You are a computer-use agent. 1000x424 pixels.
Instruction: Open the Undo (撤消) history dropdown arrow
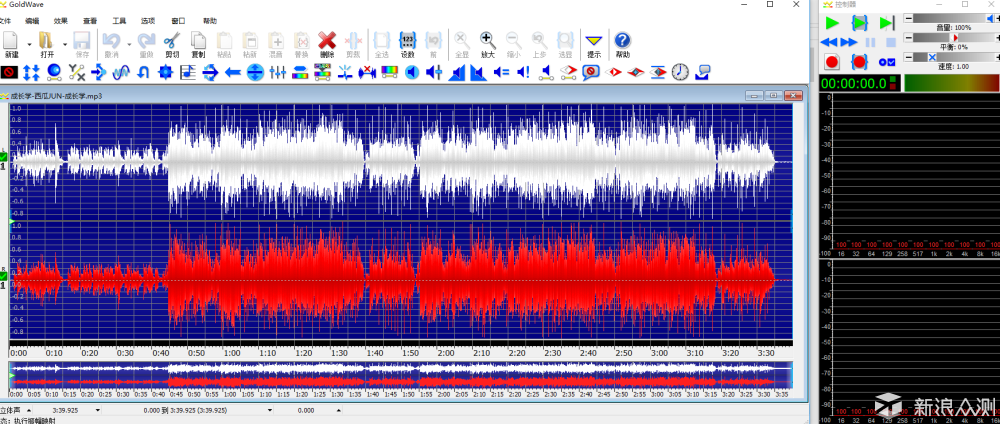tap(129, 45)
